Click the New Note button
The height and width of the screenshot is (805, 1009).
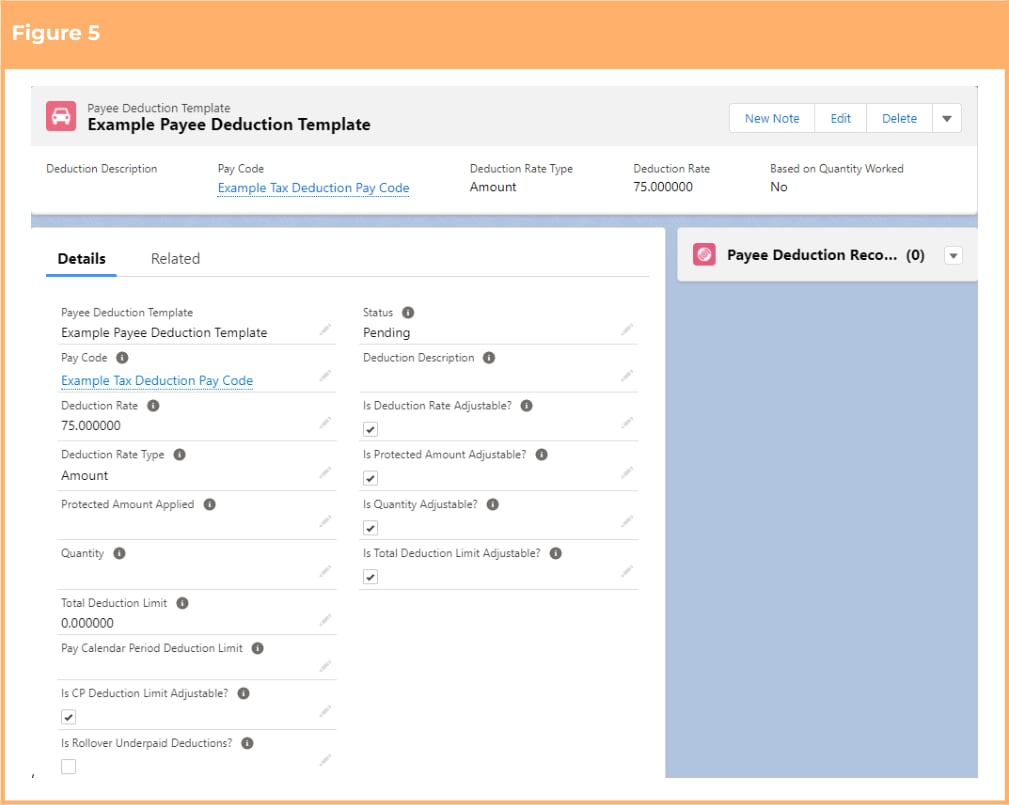[772, 118]
